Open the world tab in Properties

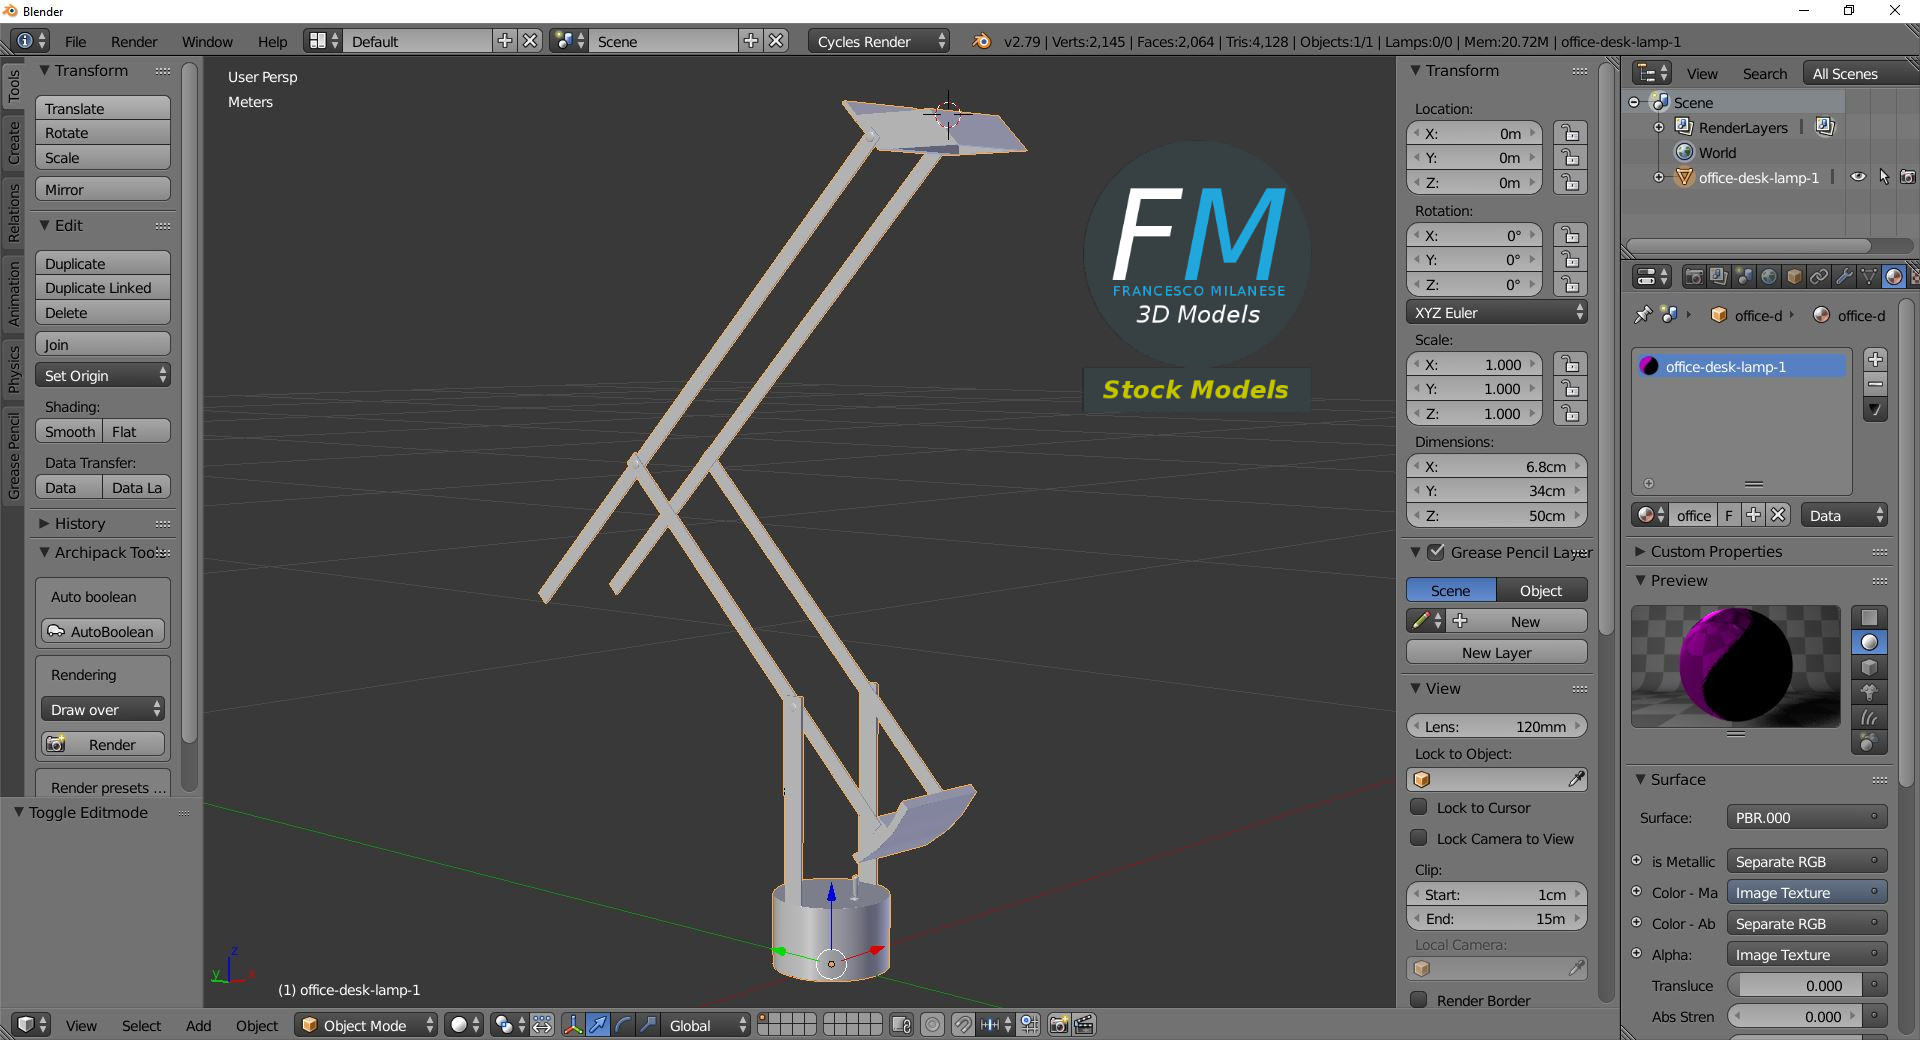click(x=1769, y=277)
